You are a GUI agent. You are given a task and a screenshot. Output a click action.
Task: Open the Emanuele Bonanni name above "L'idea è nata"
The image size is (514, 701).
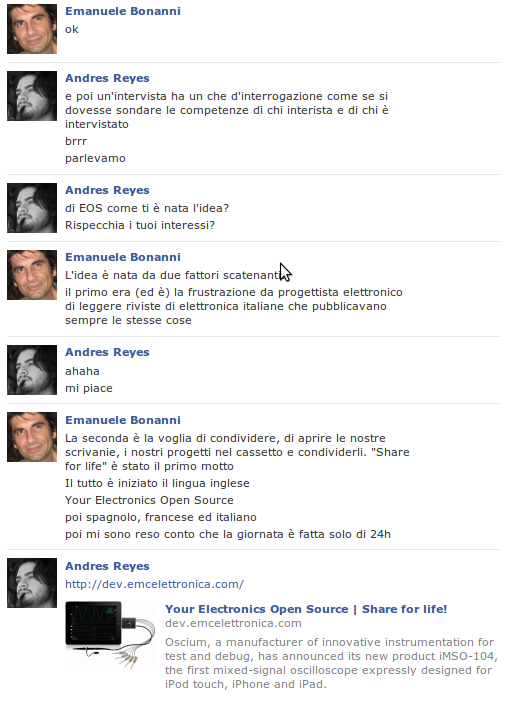123,257
